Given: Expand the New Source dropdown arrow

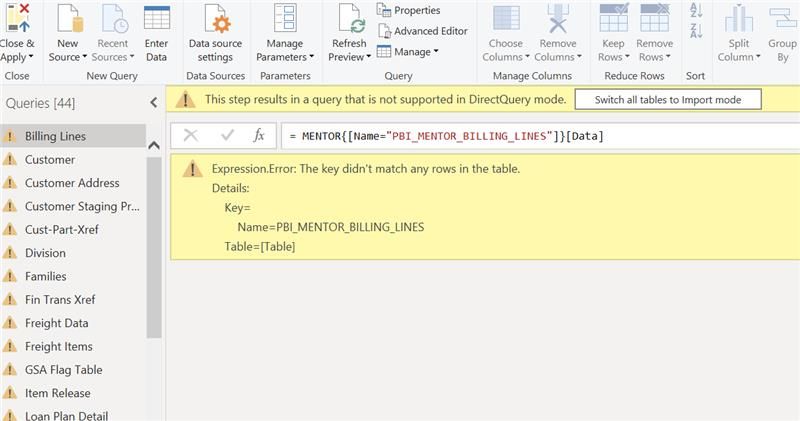Looking at the screenshot, I should [85, 57].
